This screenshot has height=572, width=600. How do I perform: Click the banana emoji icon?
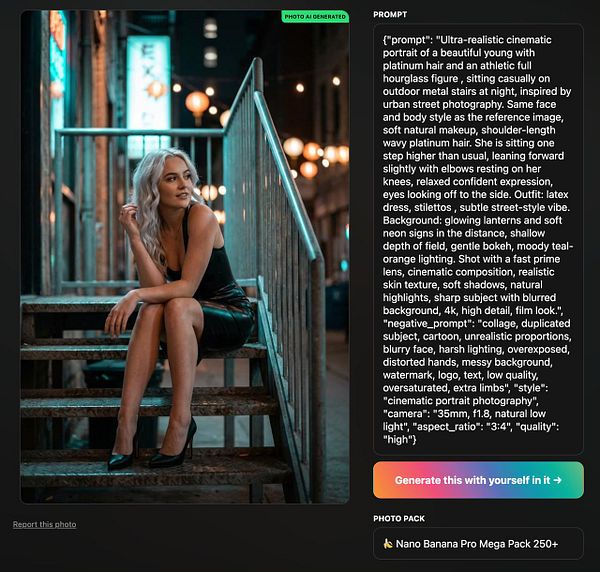pyautogui.click(x=388, y=543)
